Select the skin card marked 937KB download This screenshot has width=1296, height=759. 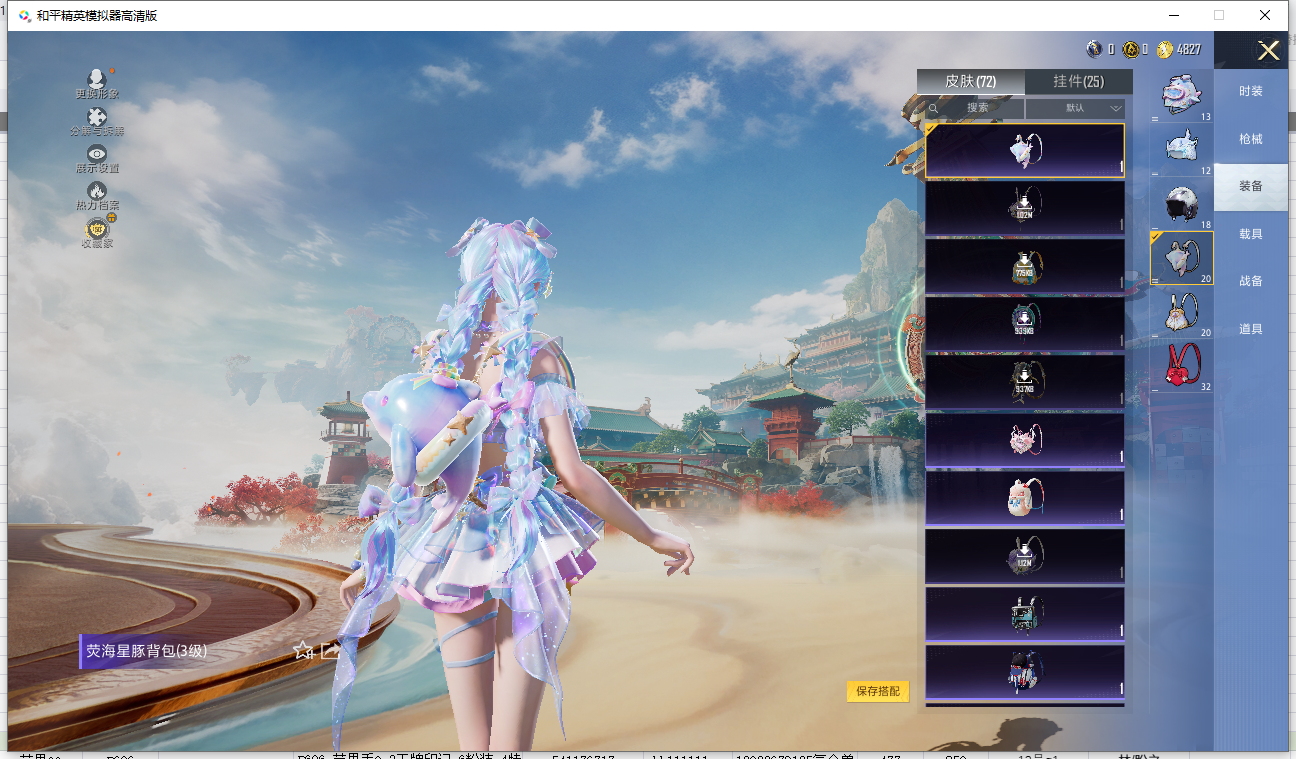point(1025,382)
